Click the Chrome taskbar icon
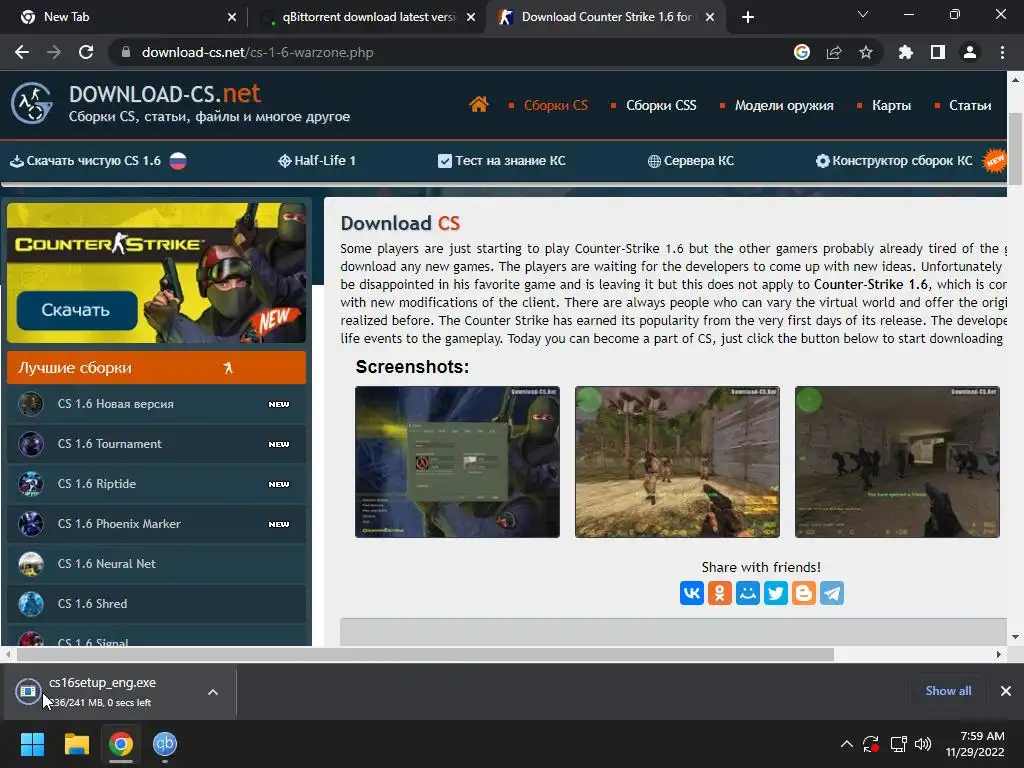This screenshot has height=768, width=1024. 121,744
